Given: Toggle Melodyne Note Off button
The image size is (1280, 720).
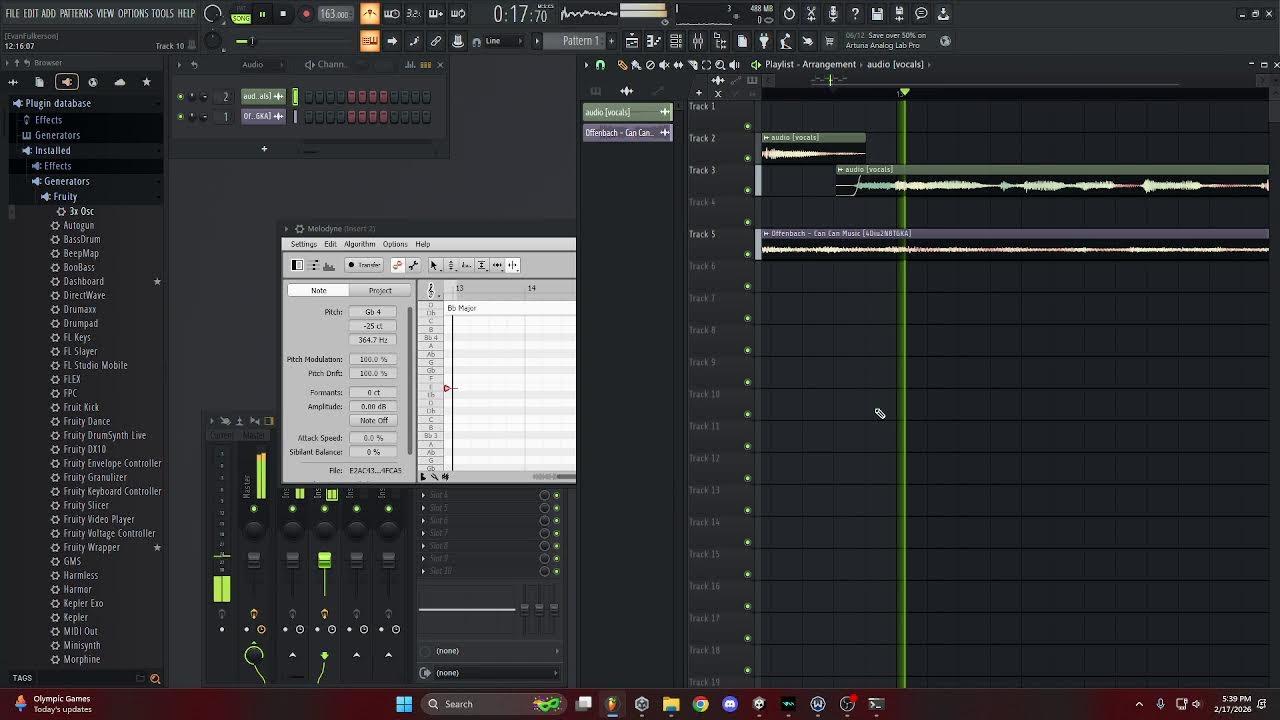Looking at the screenshot, I should click(x=374, y=421).
